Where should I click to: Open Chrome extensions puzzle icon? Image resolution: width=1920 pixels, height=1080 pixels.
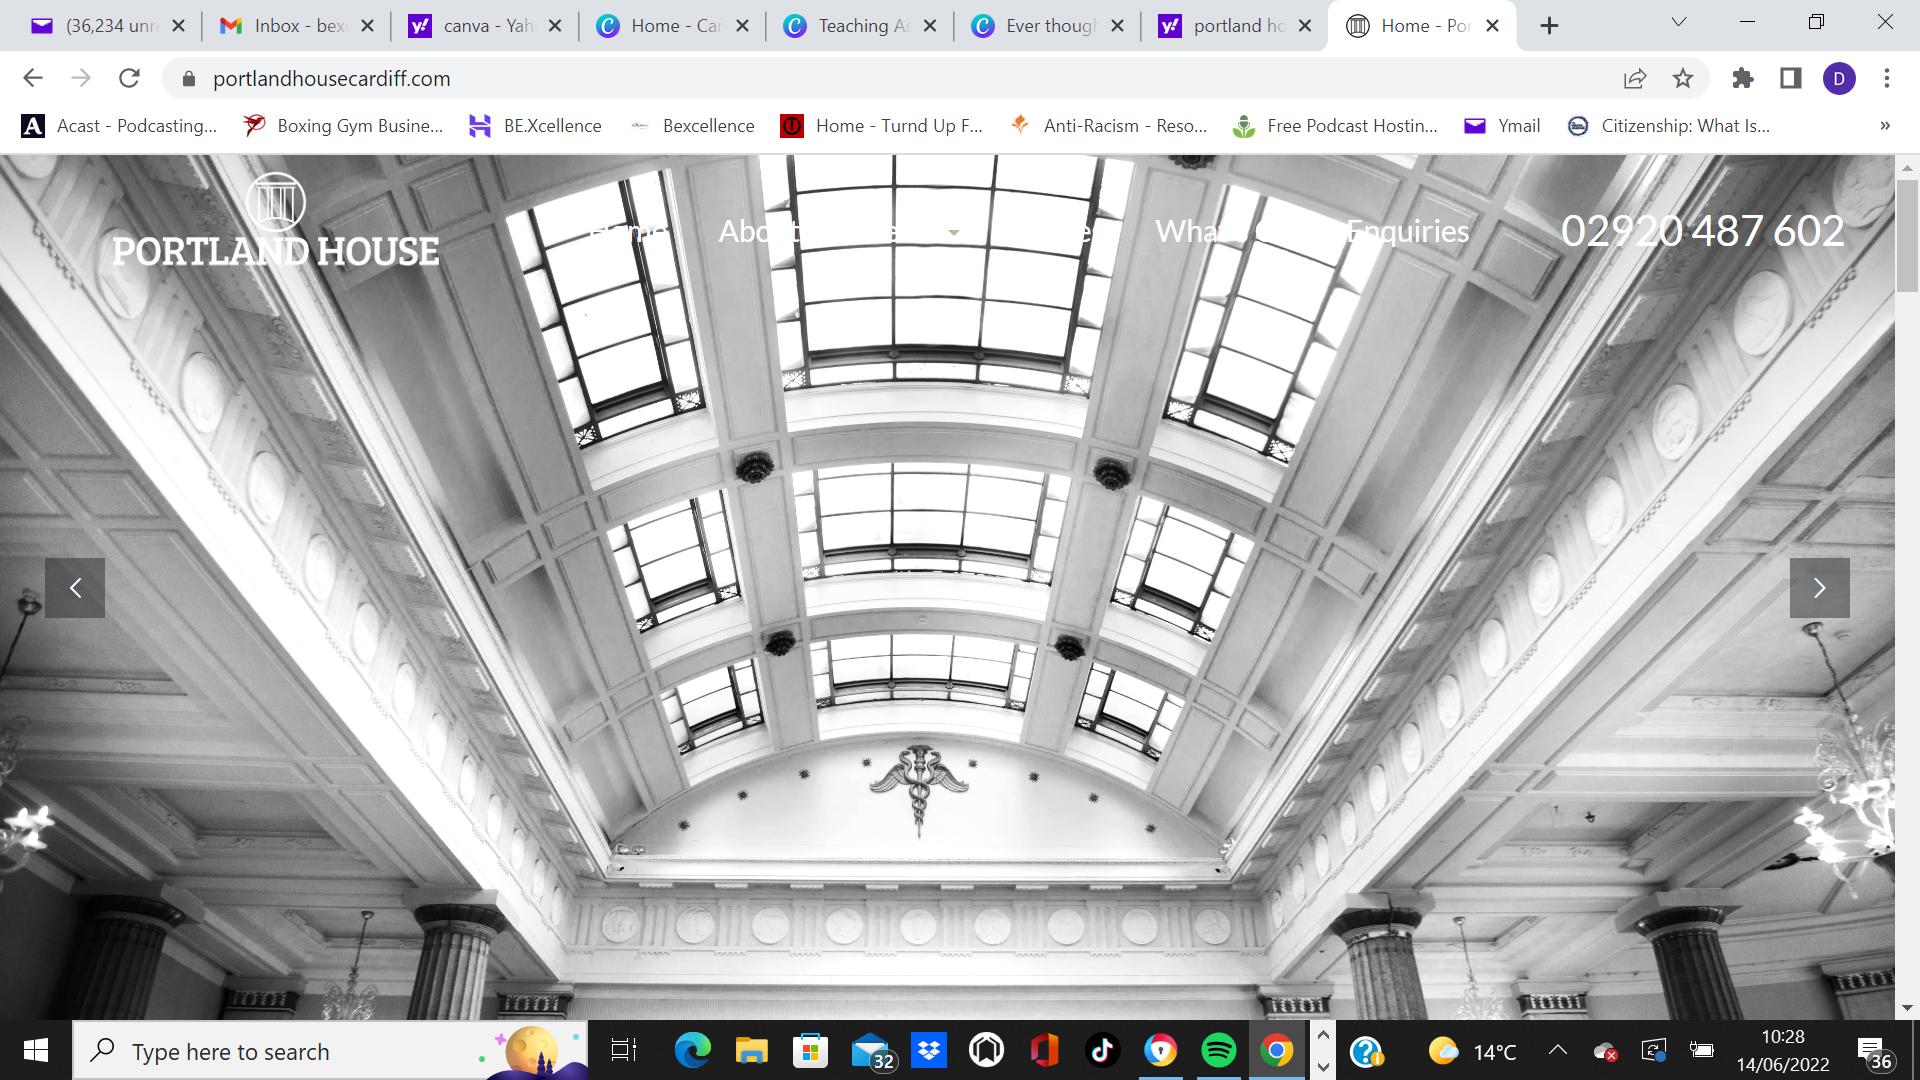(1743, 78)
